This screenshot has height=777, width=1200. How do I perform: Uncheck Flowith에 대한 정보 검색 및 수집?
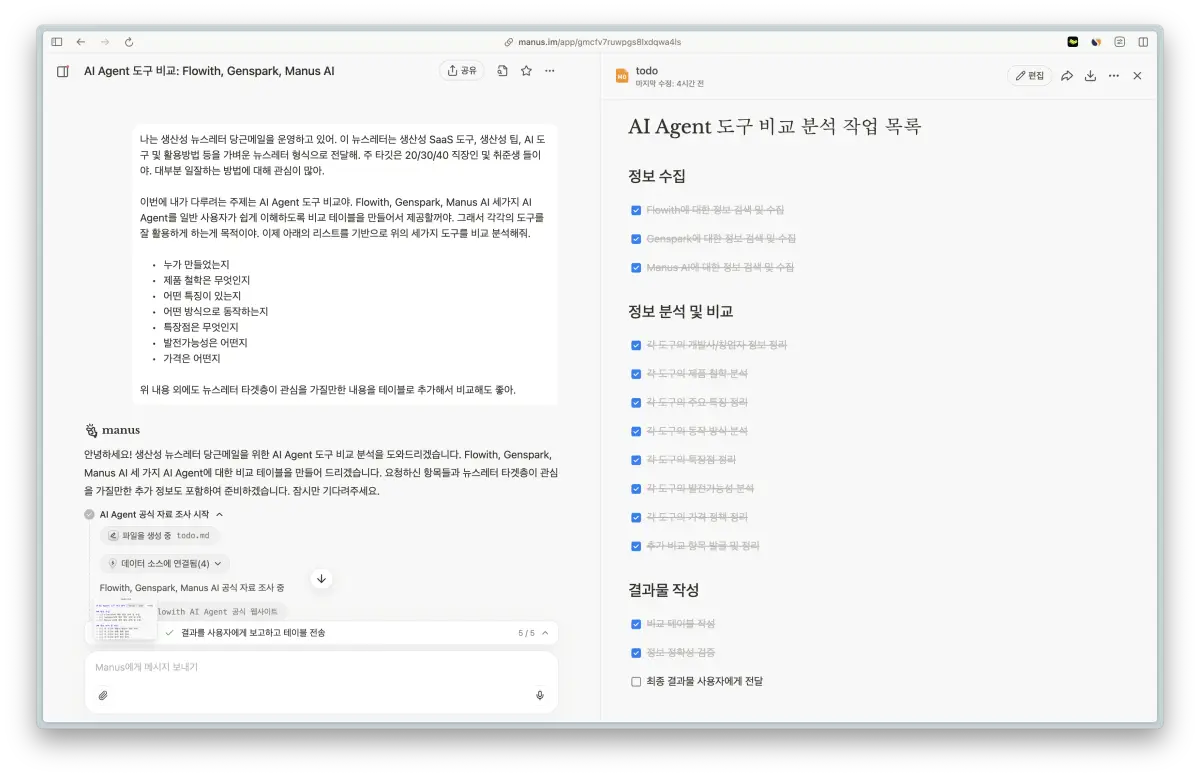636,210
